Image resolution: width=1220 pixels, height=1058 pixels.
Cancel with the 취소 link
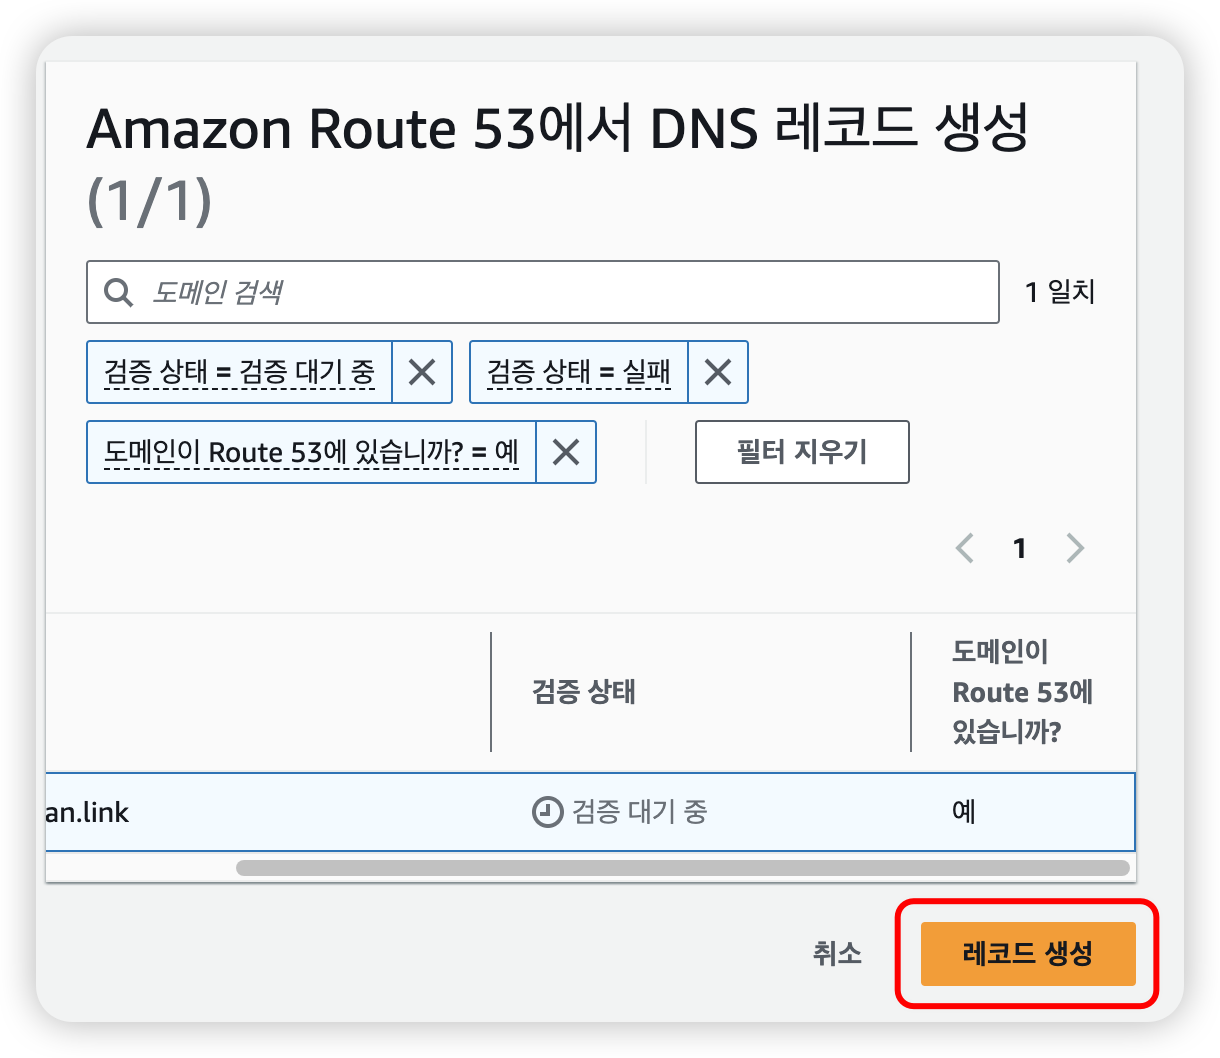[x=837, y=953]
